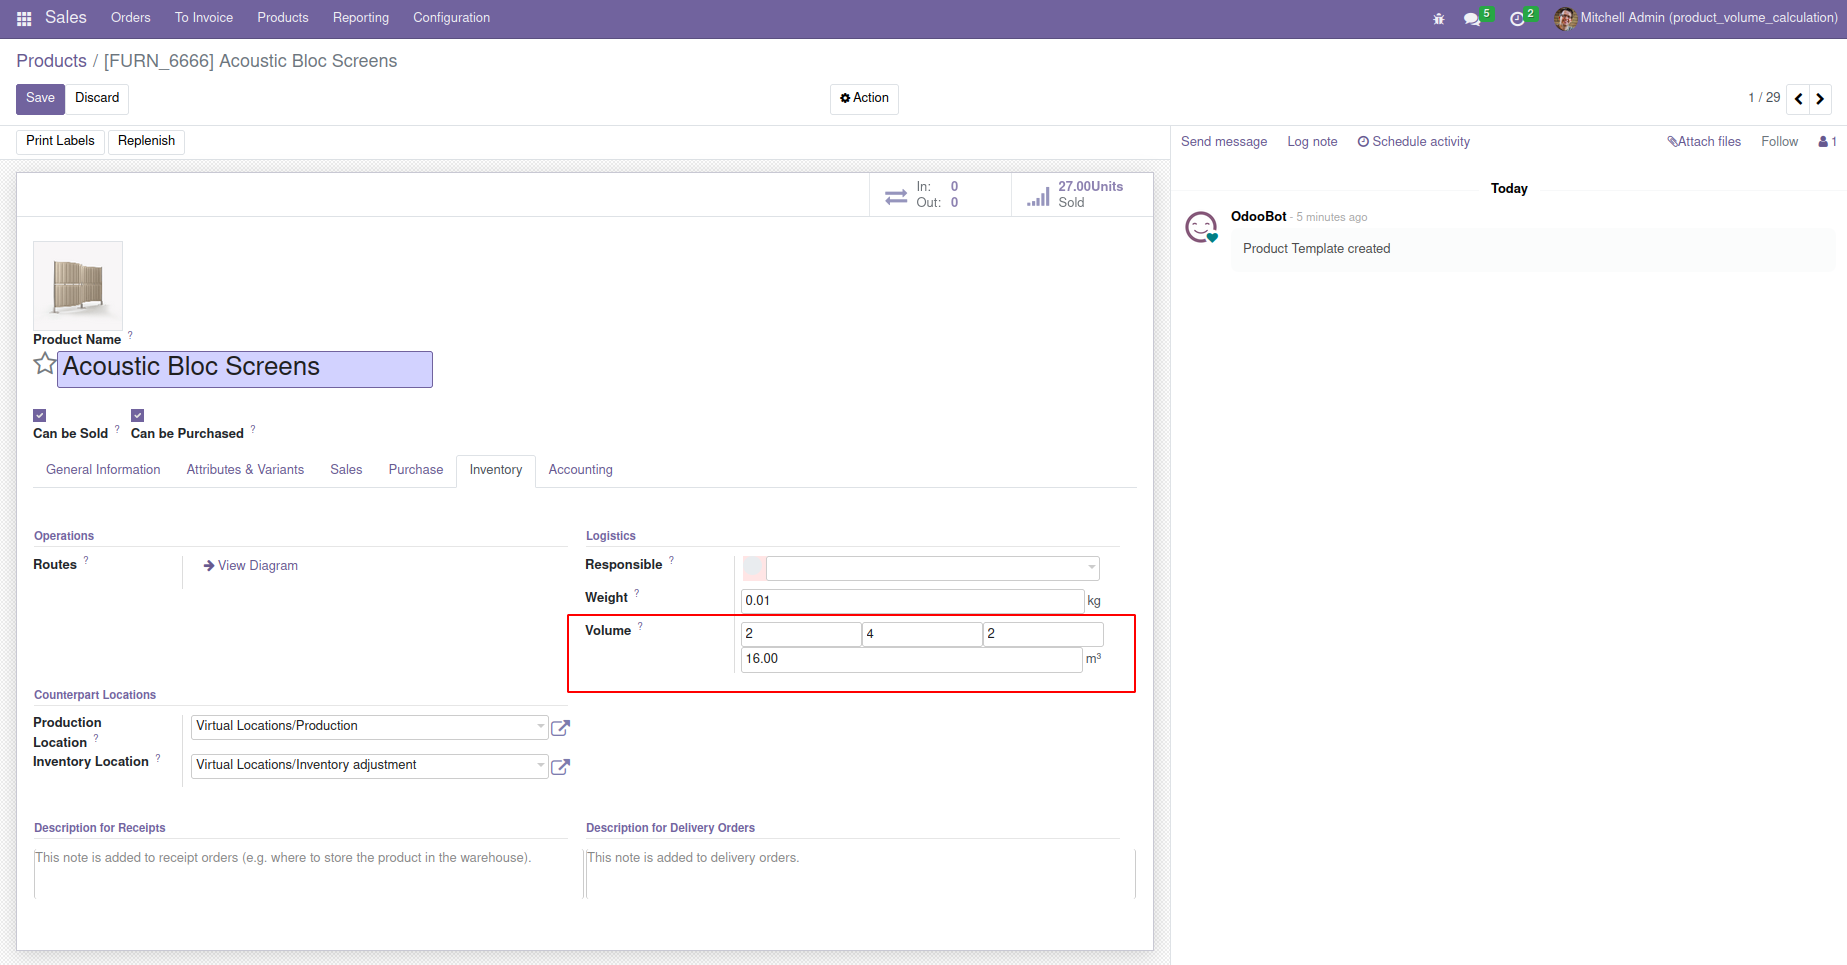Image resolution: width=1847 pixels, height=965 pixels.
Task: Select the Inventory tab
Action: (x=496, y=470)
